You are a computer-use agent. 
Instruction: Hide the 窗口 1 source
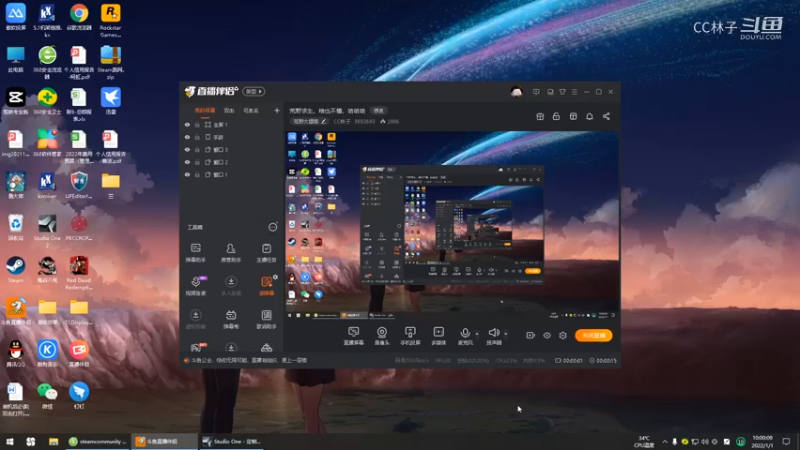(187, 174)
